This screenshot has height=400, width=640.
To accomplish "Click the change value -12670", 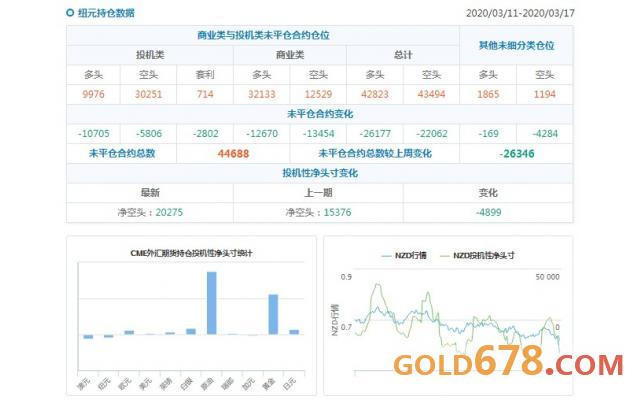I will (262, 133).
